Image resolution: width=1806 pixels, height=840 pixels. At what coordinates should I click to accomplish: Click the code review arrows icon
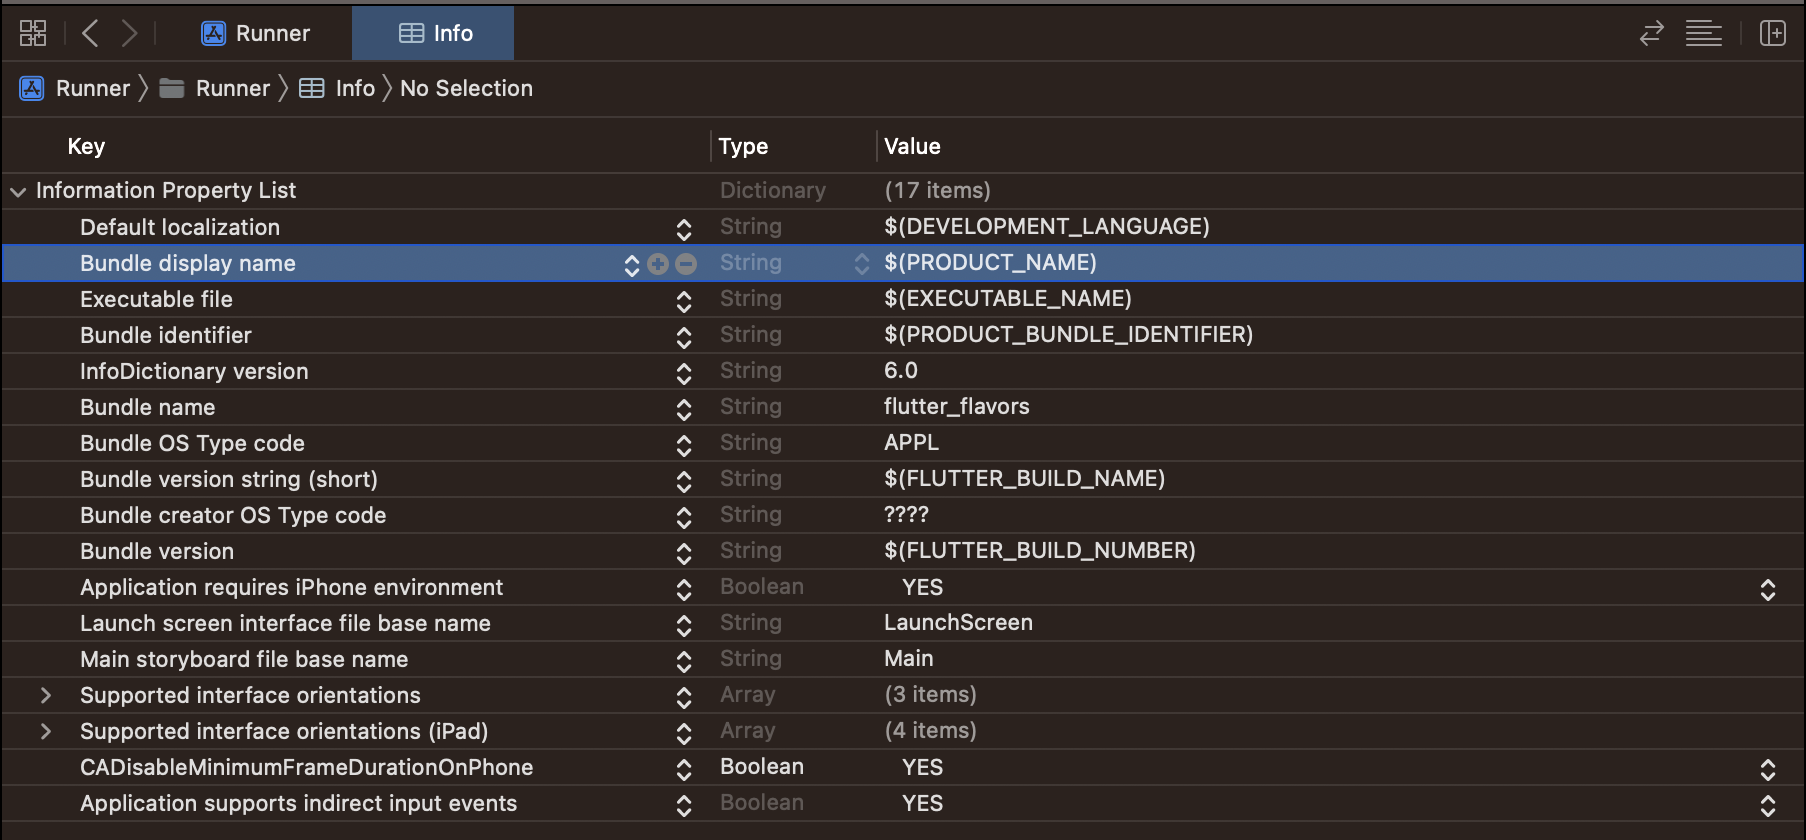1652,33
